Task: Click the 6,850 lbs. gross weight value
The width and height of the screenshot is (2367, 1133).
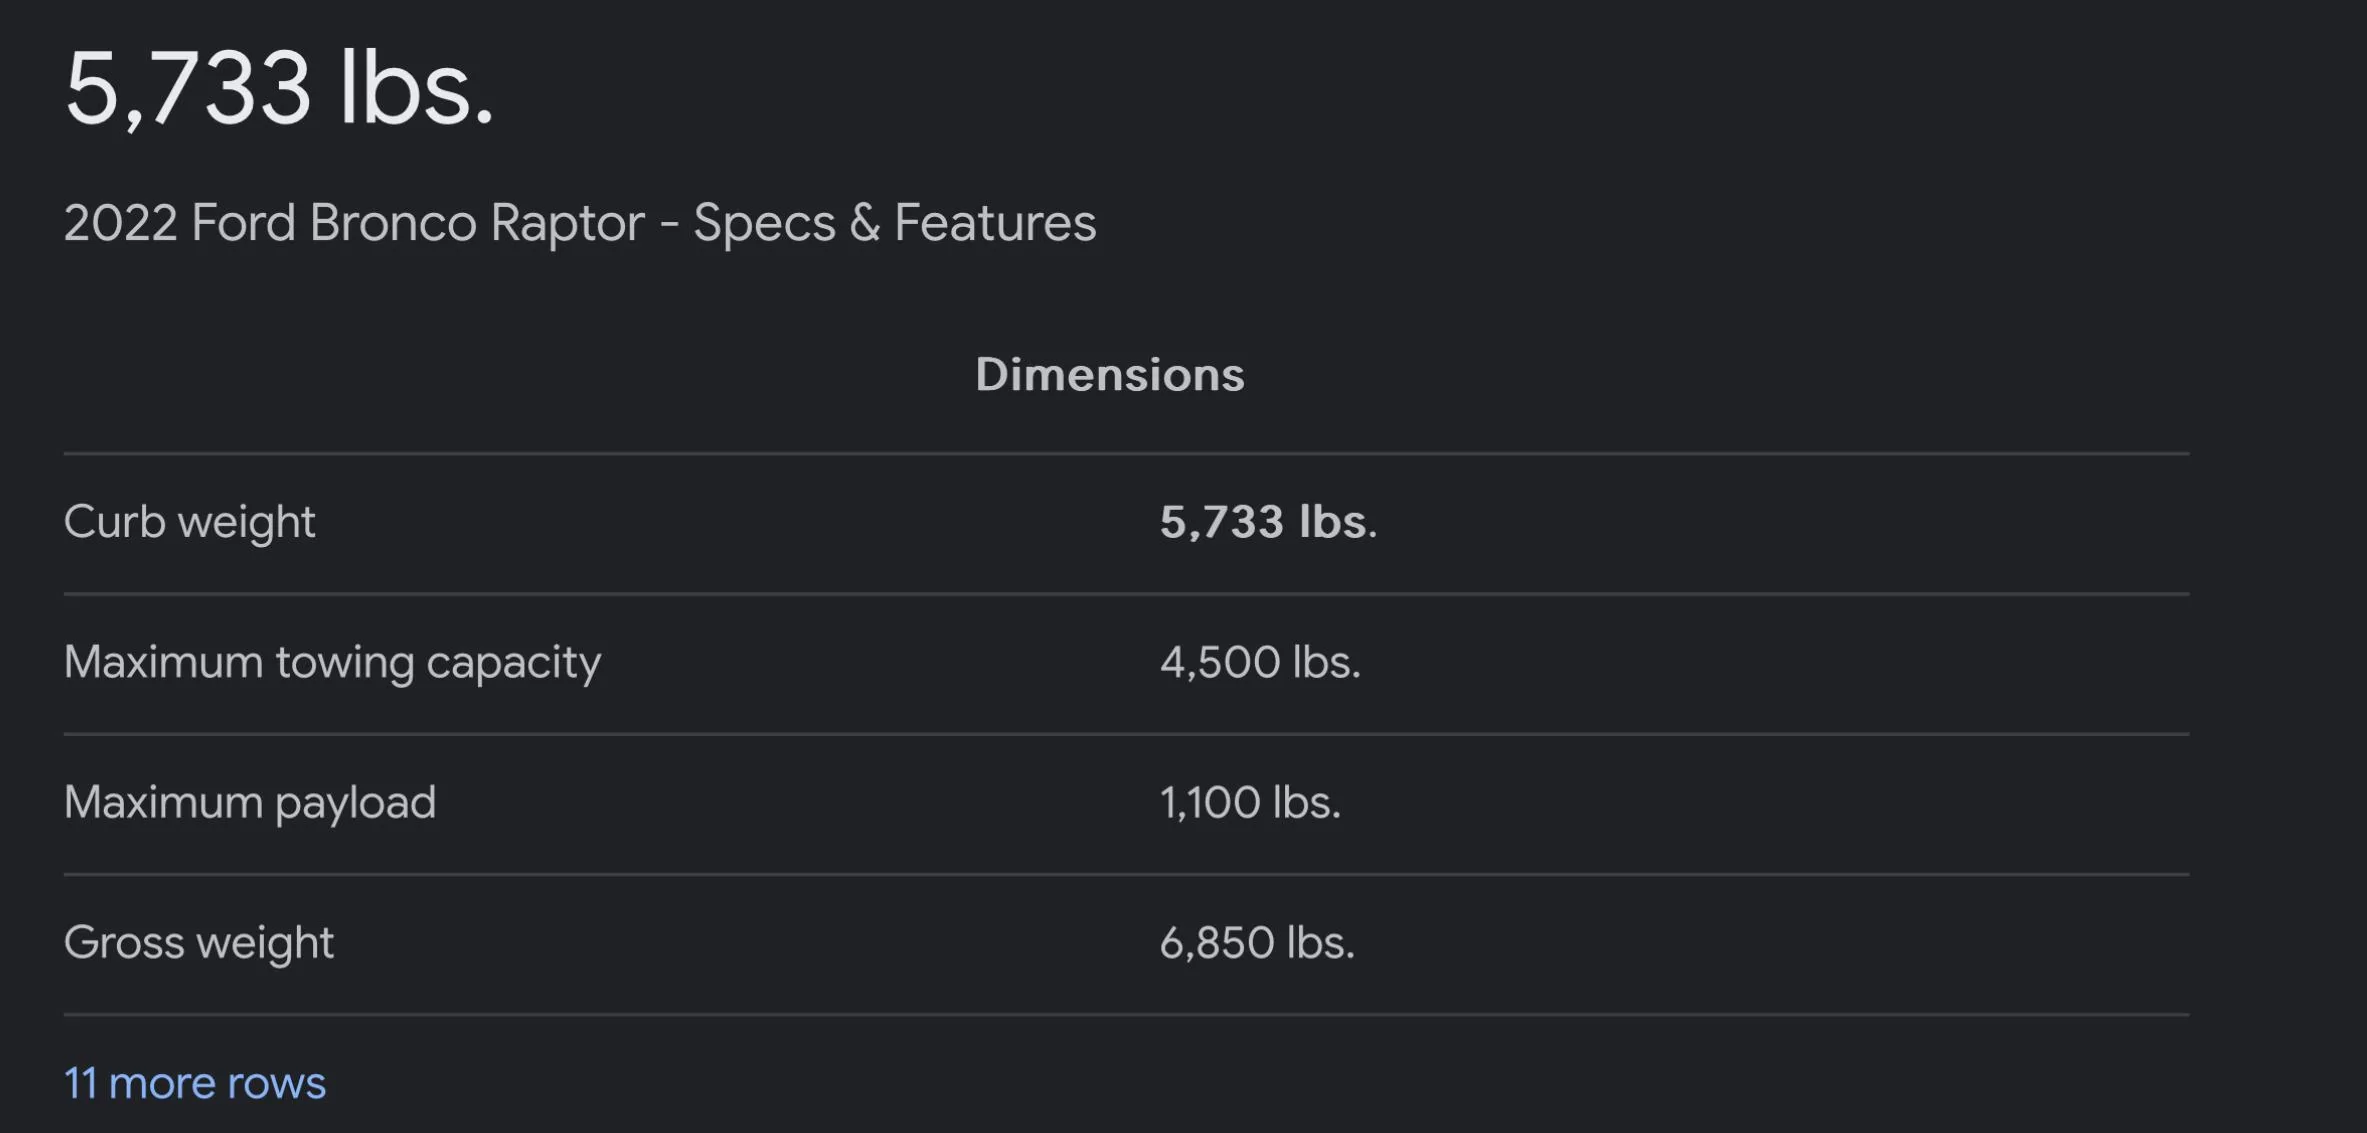Action: pos(1257,943)
